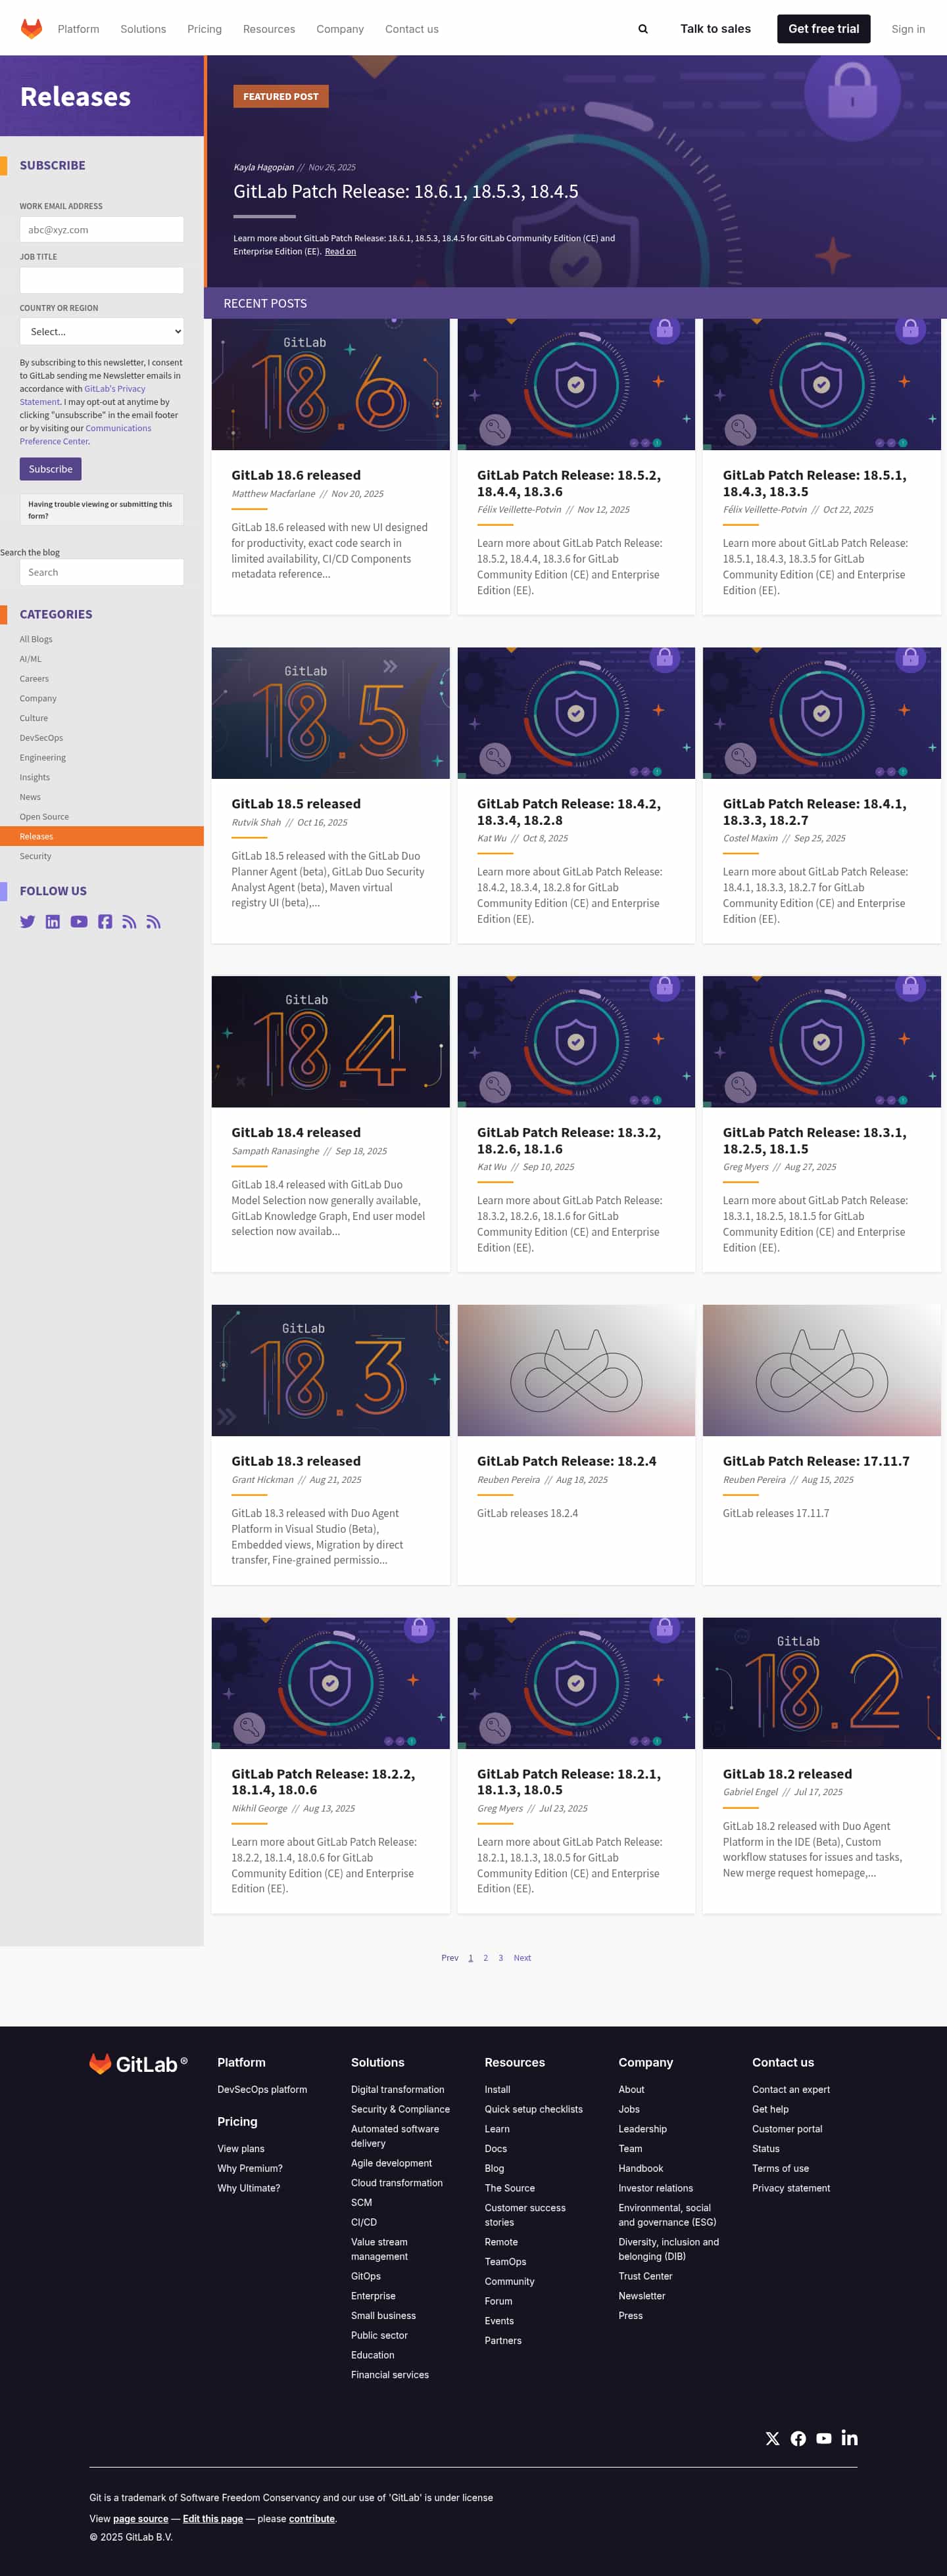
Task: Go to Pricing in header
Action: click(x=205, y=29)
